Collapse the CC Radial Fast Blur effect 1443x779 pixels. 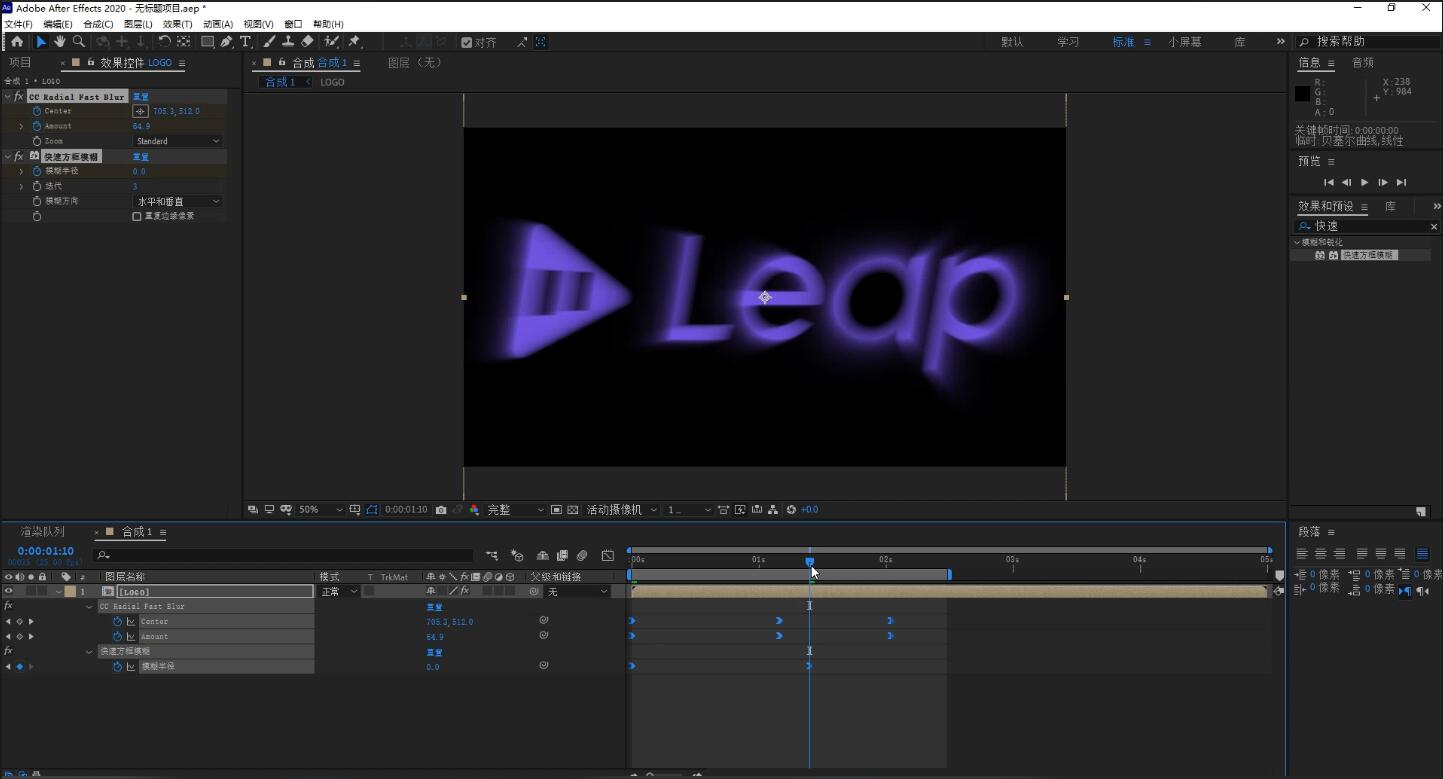click(8, 97)
